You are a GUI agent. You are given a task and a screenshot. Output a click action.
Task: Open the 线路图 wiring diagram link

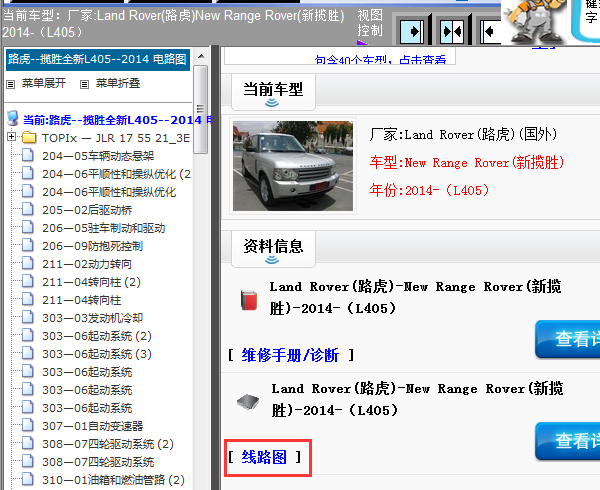[x=264, y=457]
